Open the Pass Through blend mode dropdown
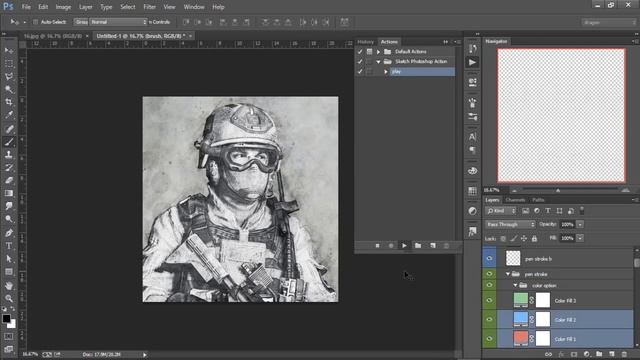 tap(510, 224)
